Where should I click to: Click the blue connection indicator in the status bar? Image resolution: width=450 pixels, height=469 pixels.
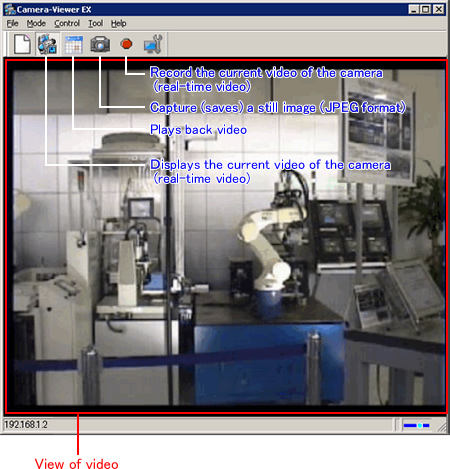point(416,425)
